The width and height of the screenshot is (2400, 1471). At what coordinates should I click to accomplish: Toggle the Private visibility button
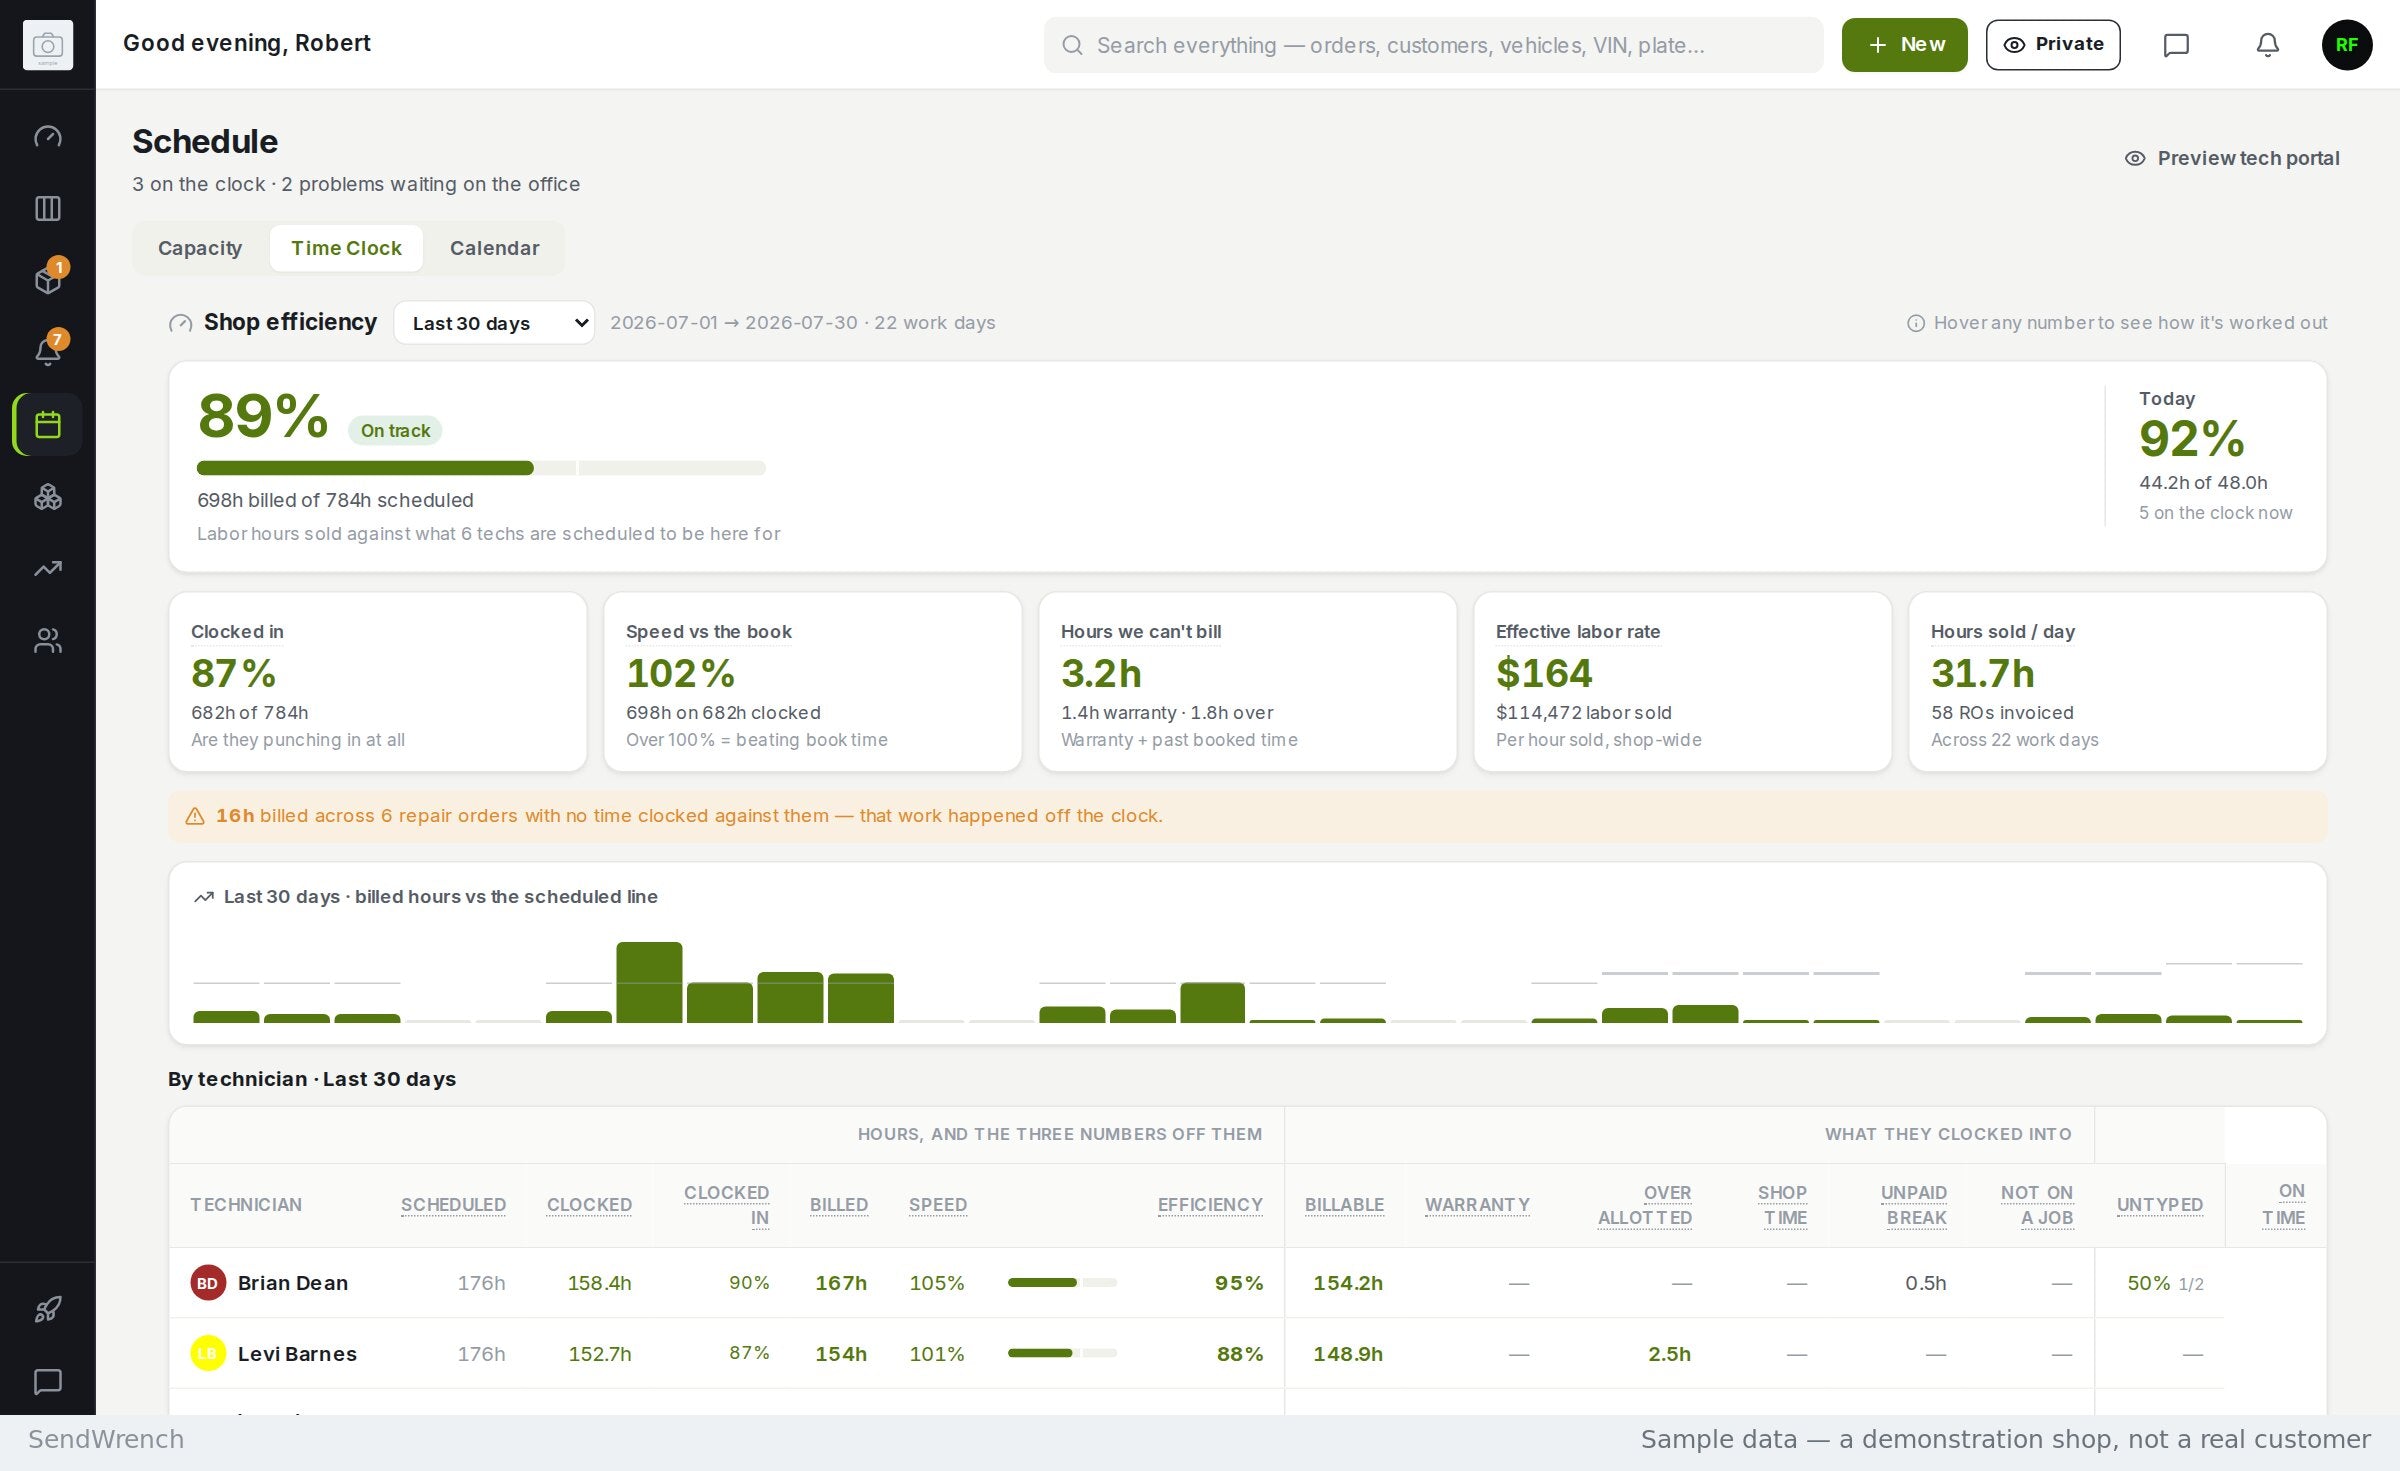[2053, 45]
